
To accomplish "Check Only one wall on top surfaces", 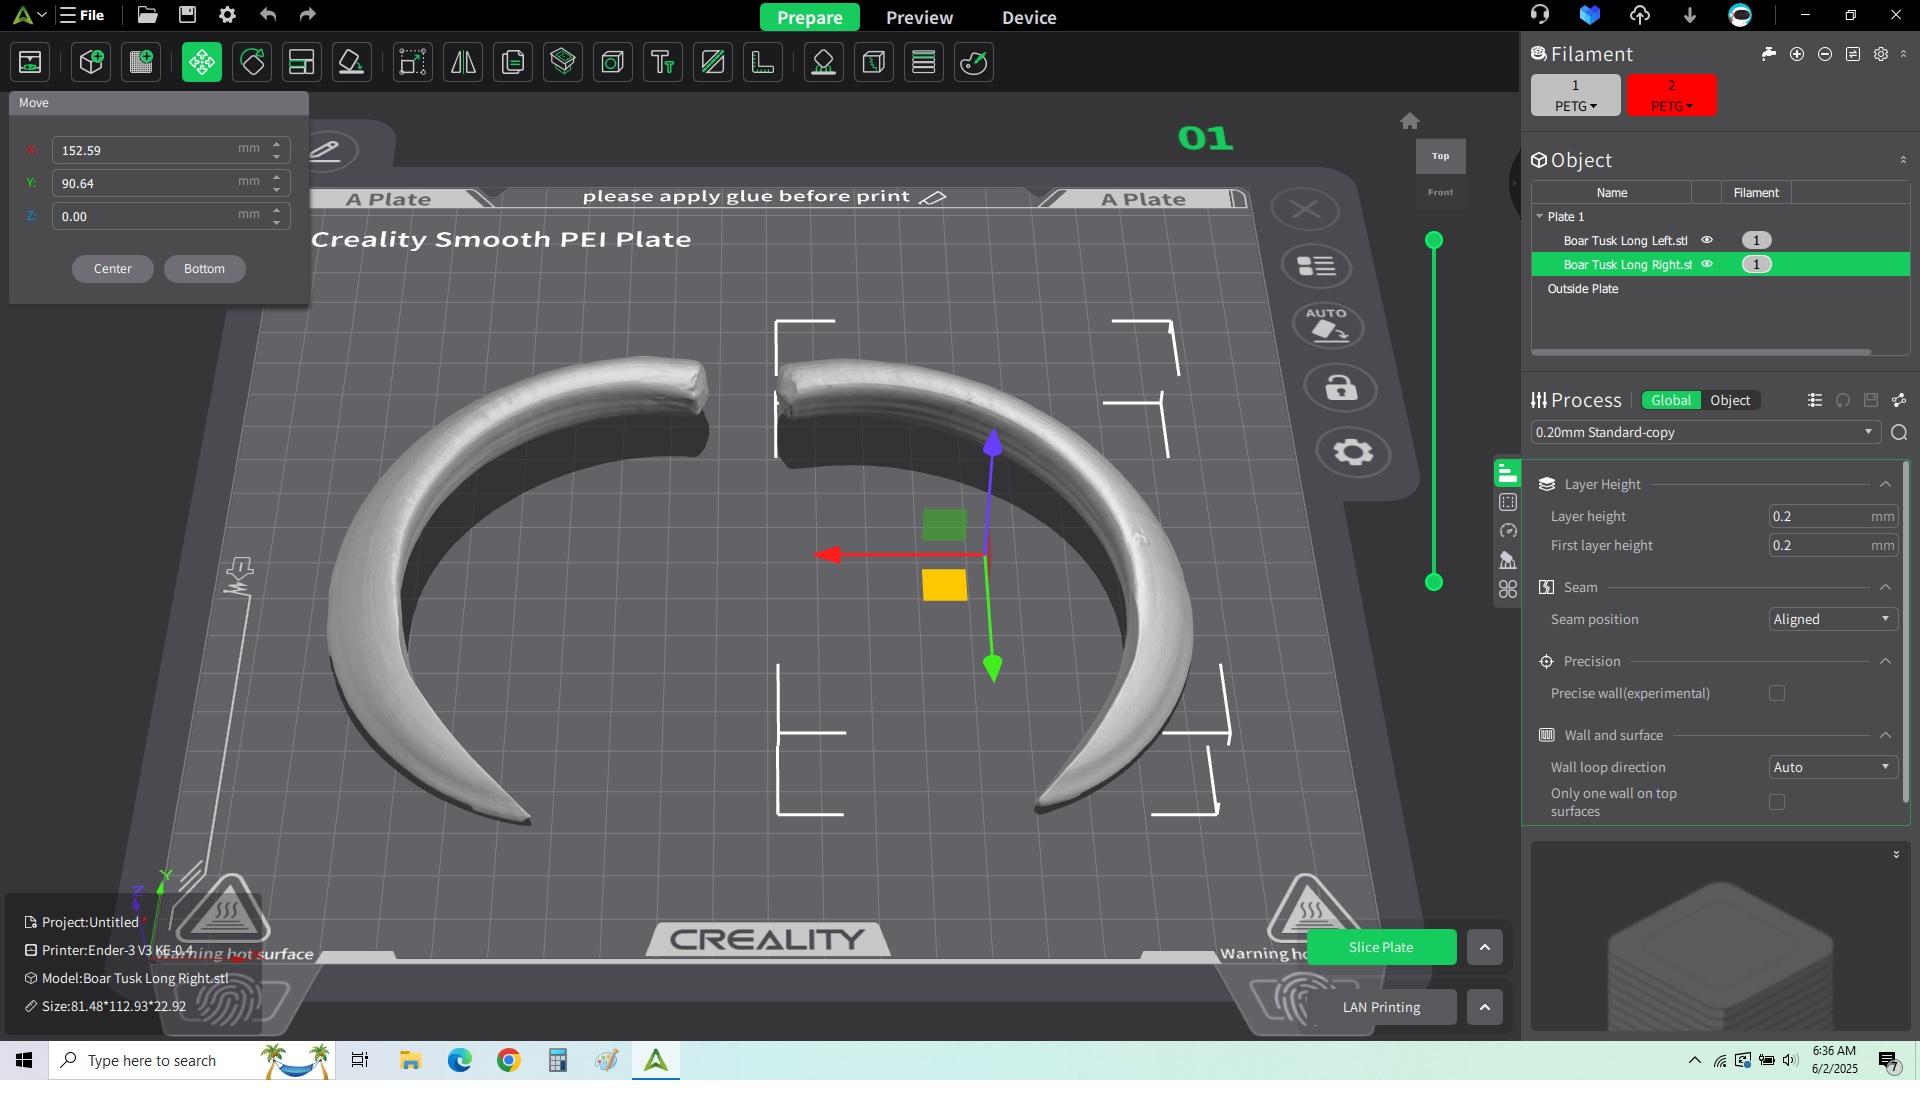I will 1776,802.
